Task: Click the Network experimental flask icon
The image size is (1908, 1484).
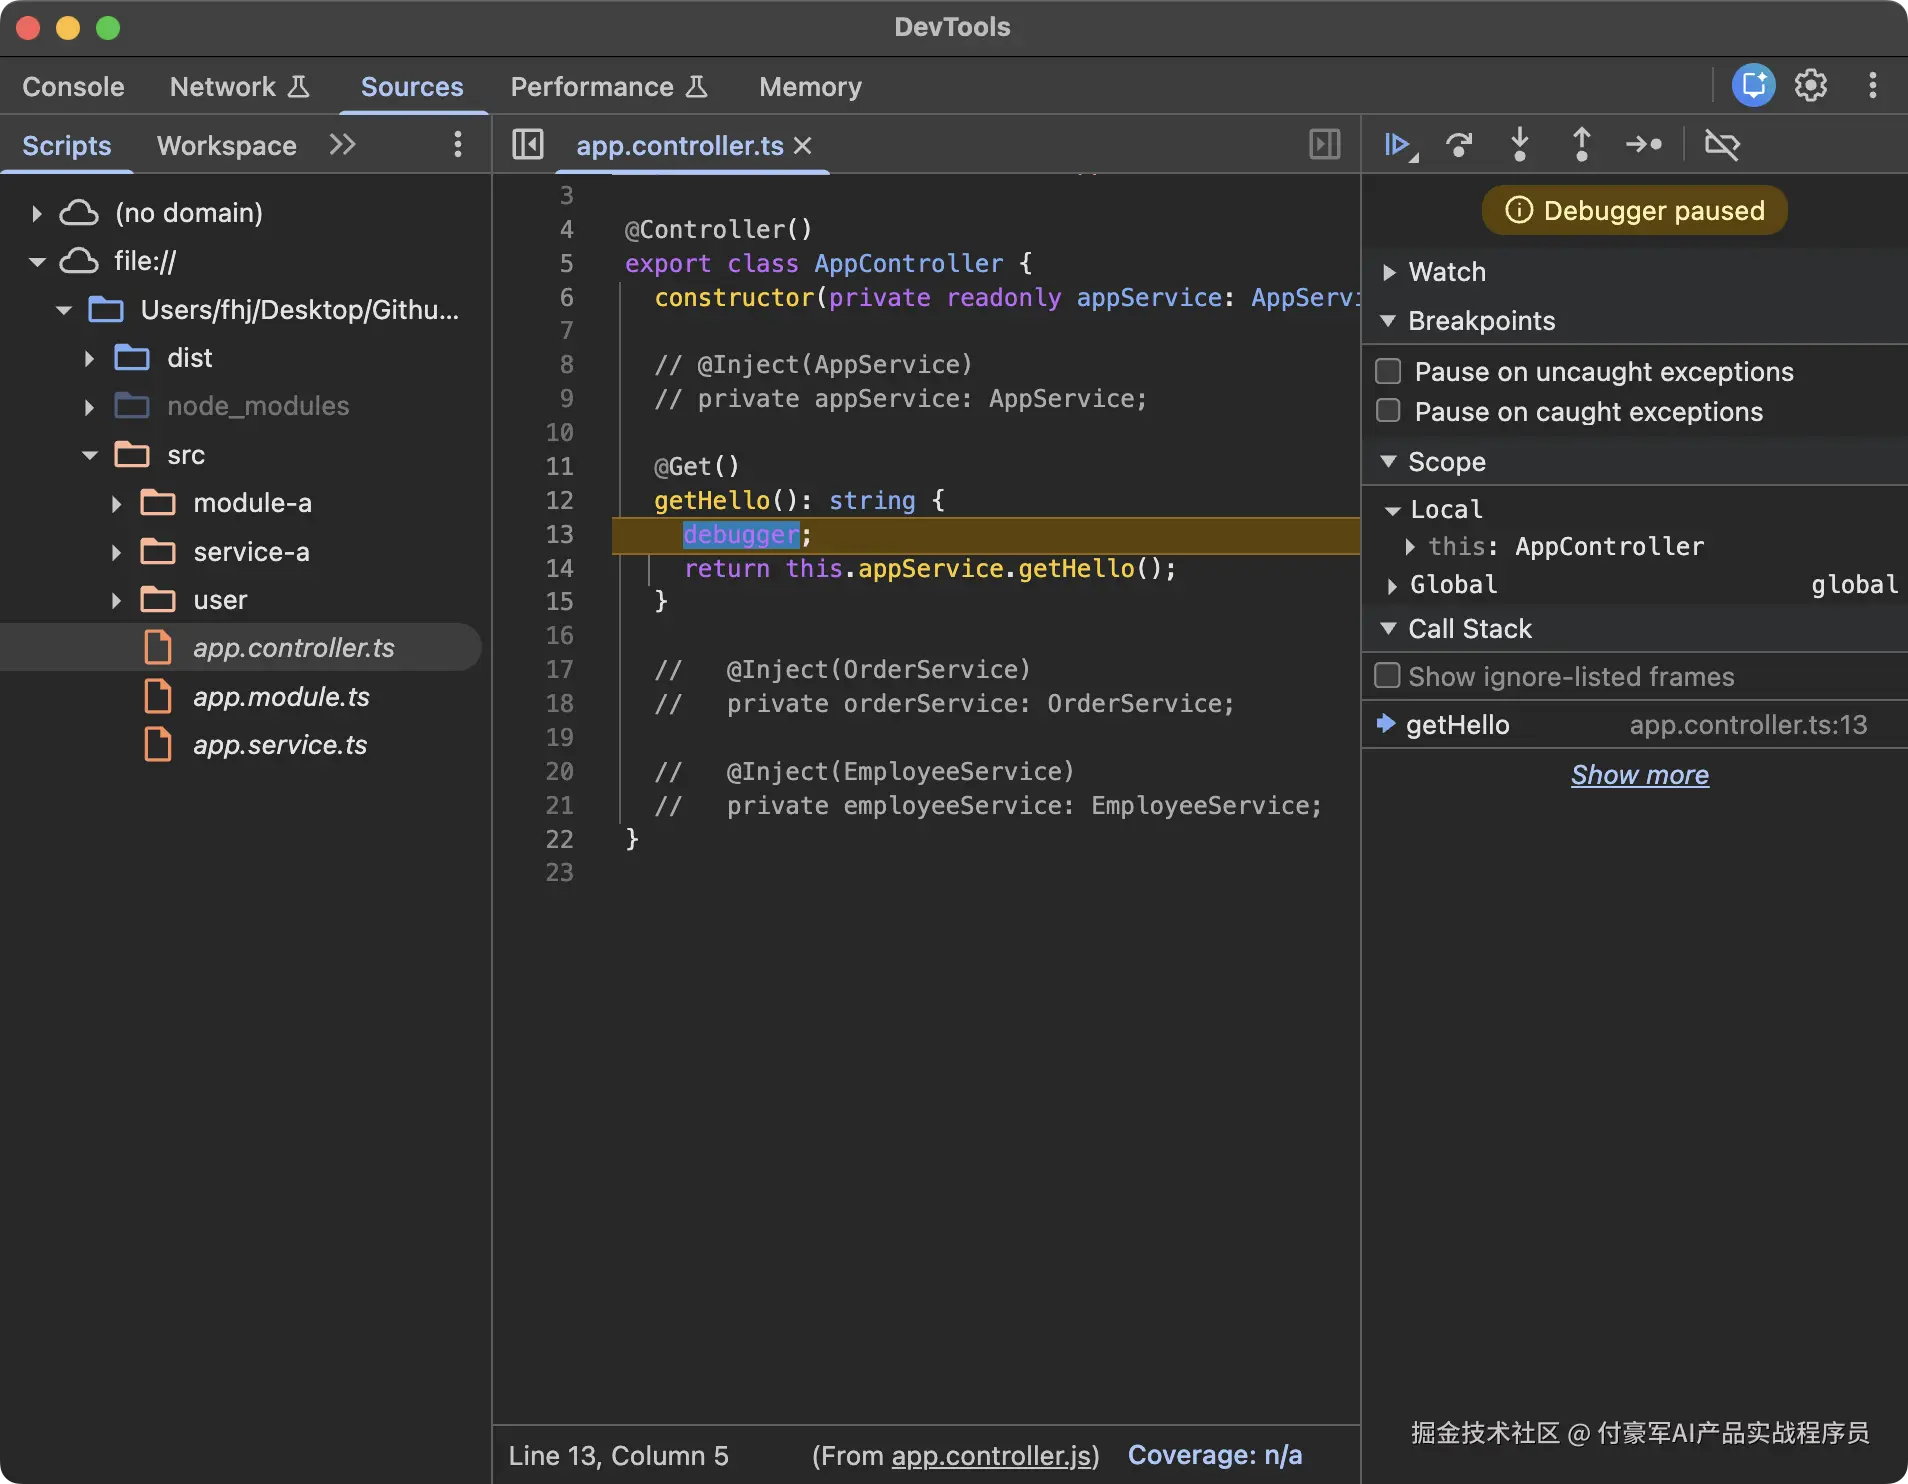Action: [x=298, y=87]
